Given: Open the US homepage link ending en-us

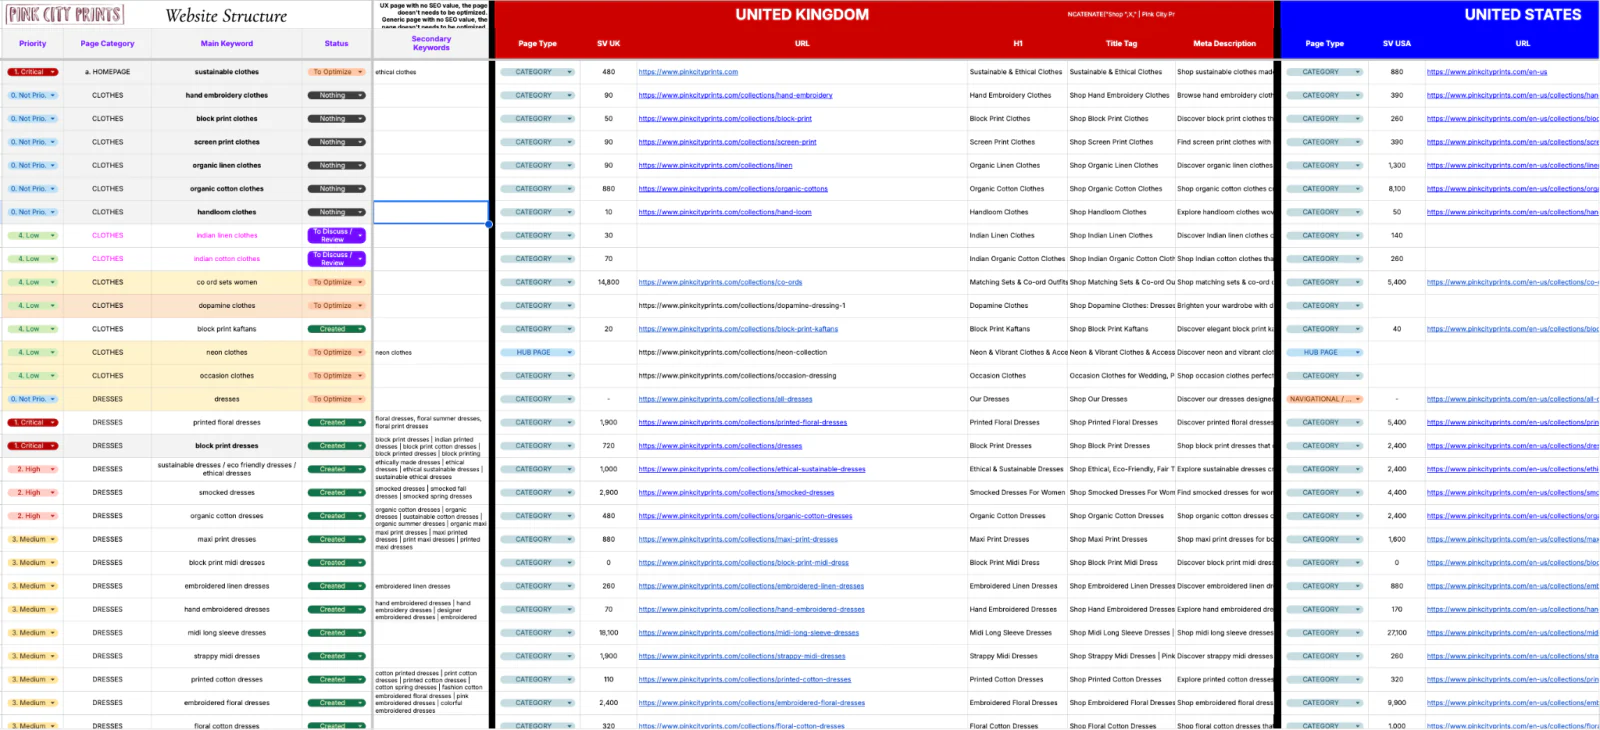Looking at the screenshot, I should [x=1487, y=72].
